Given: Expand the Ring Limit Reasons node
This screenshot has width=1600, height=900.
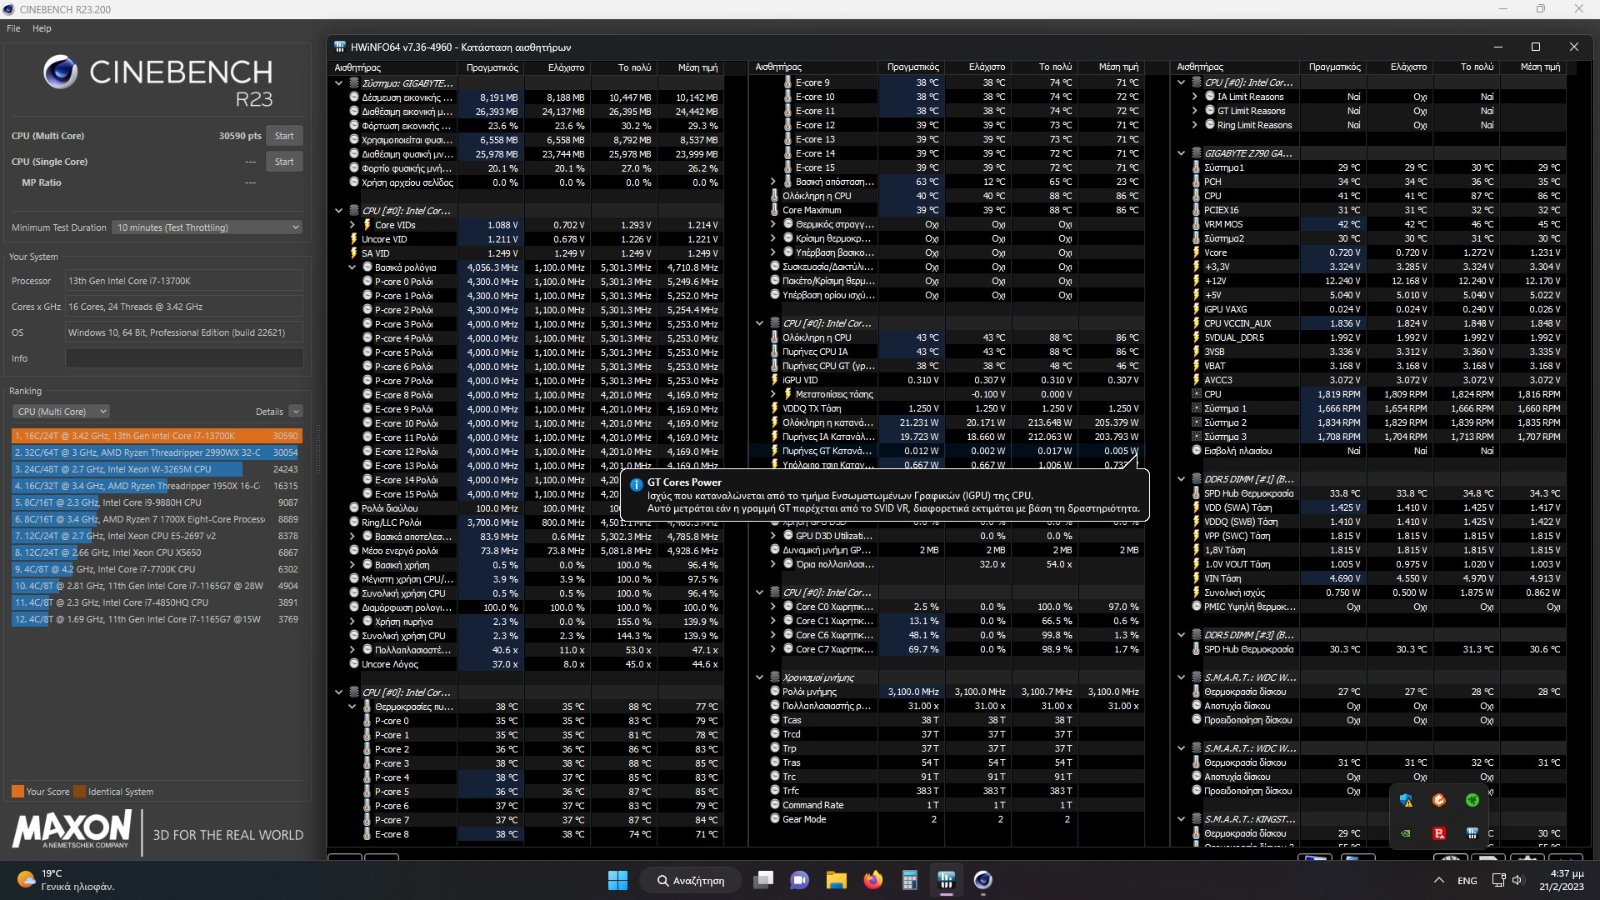Looking at the screenshot, I should pos(1195,125).
